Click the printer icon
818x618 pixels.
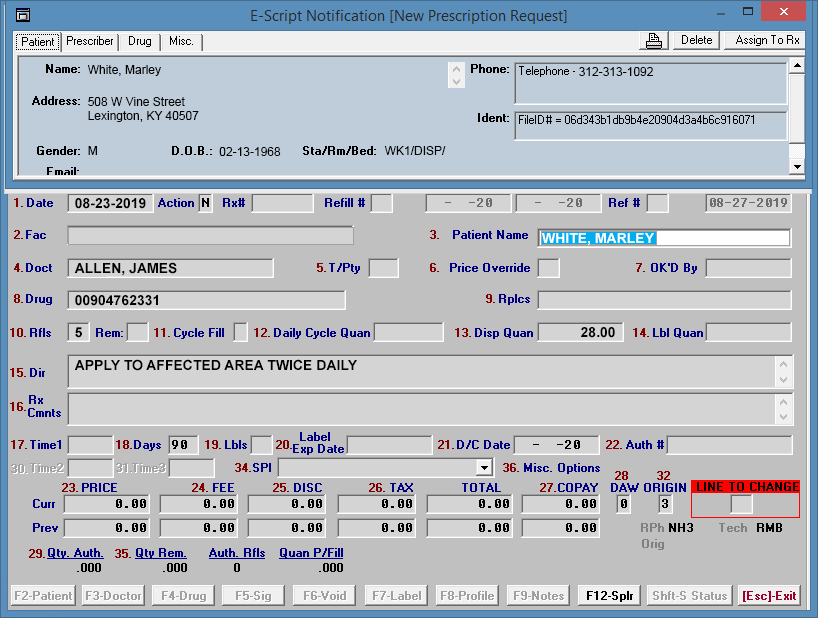coord(654,41)
